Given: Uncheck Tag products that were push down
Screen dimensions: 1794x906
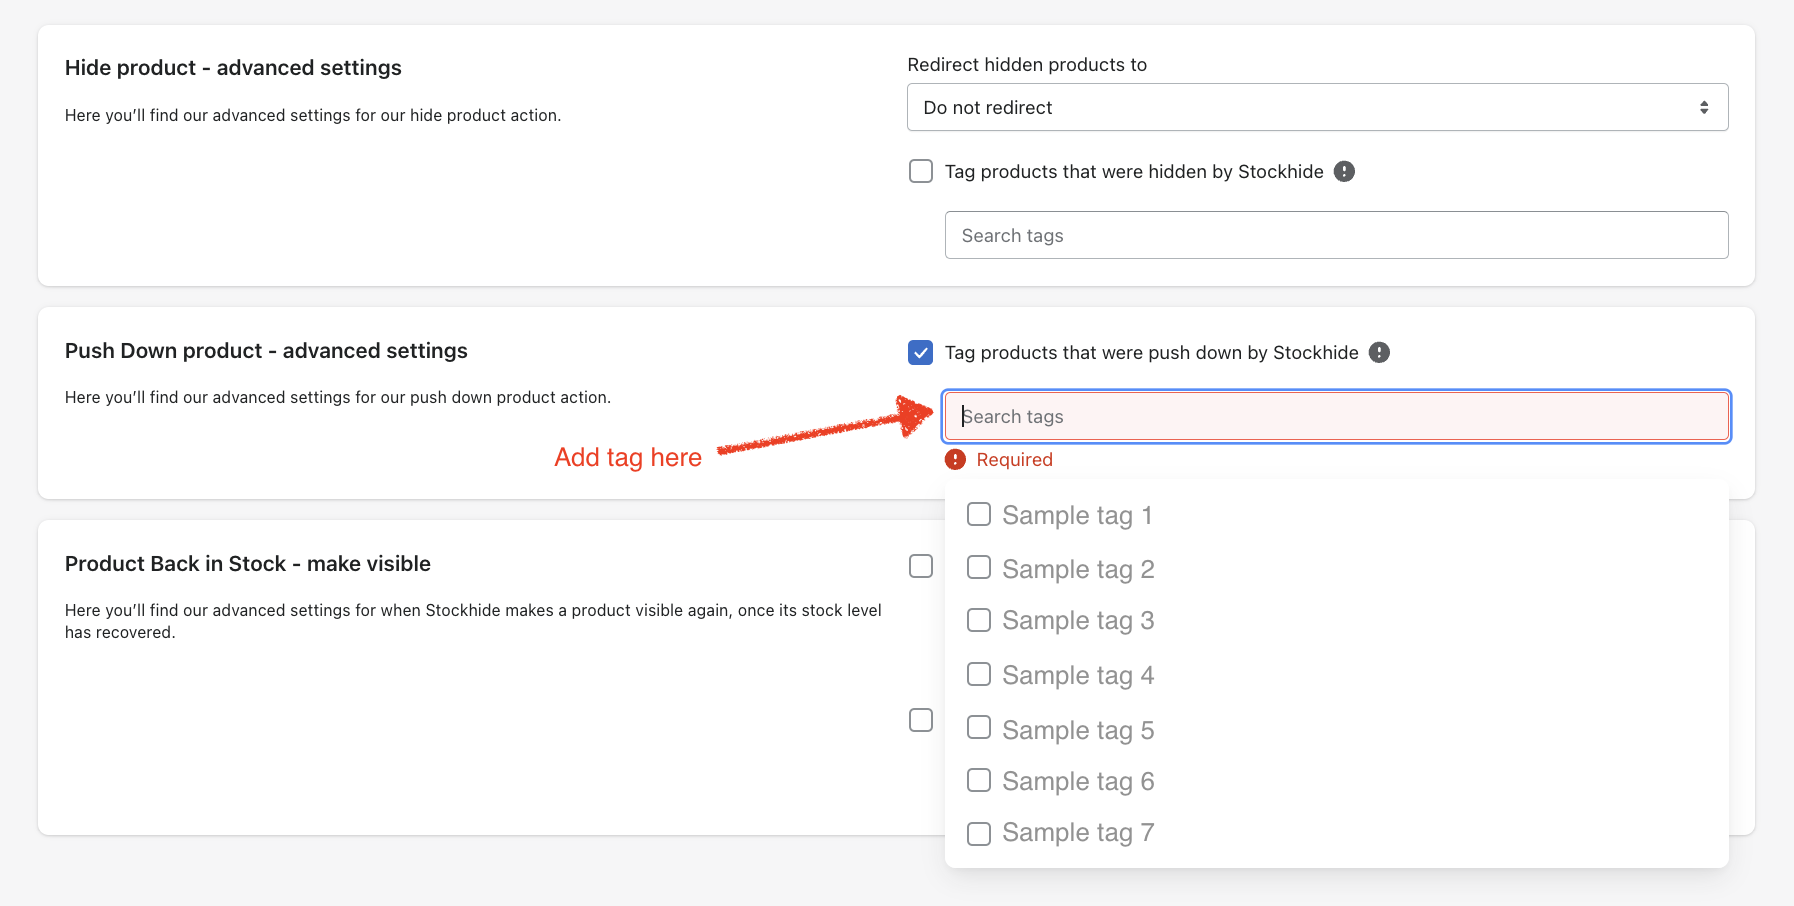Looking at the screenshot, I should tap(921, 353).
